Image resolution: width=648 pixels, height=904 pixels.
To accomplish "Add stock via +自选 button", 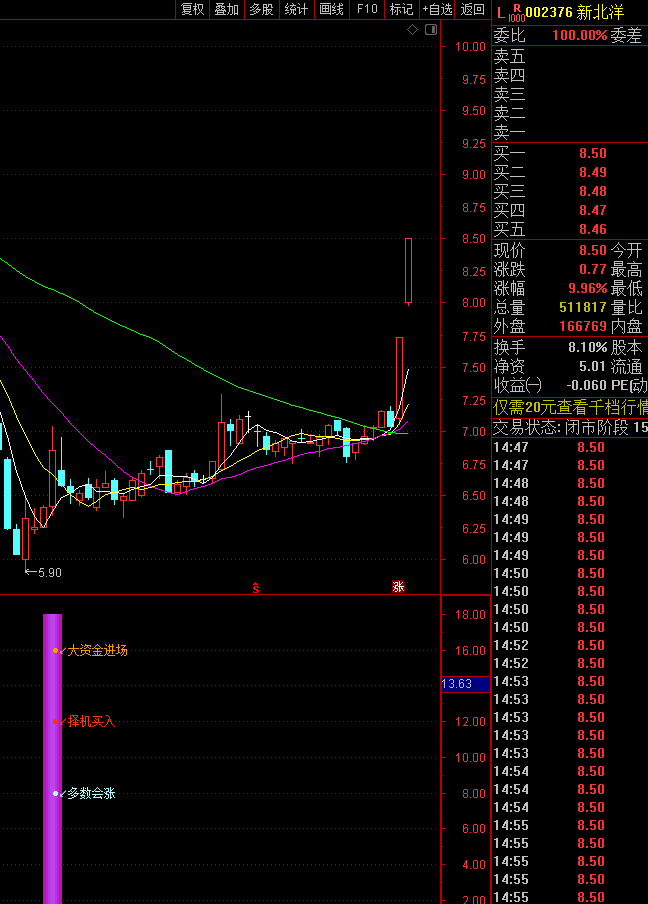I will point(437,9).
